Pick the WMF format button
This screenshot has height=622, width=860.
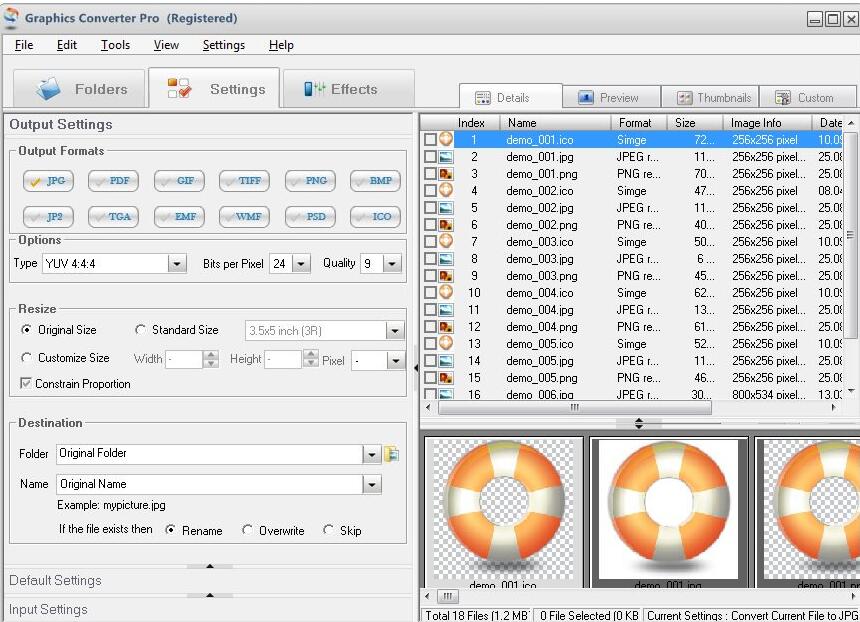[244, 217]
